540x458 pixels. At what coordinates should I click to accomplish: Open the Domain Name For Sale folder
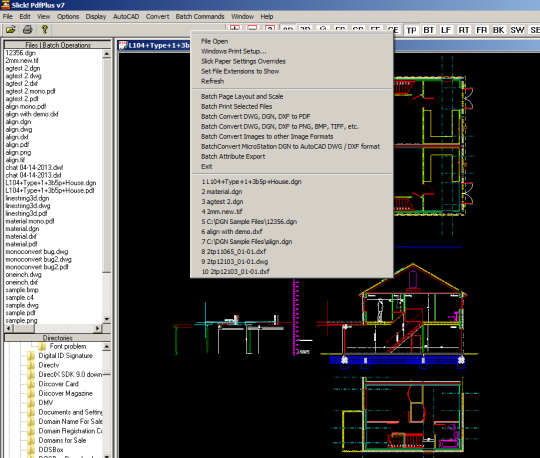70,421
